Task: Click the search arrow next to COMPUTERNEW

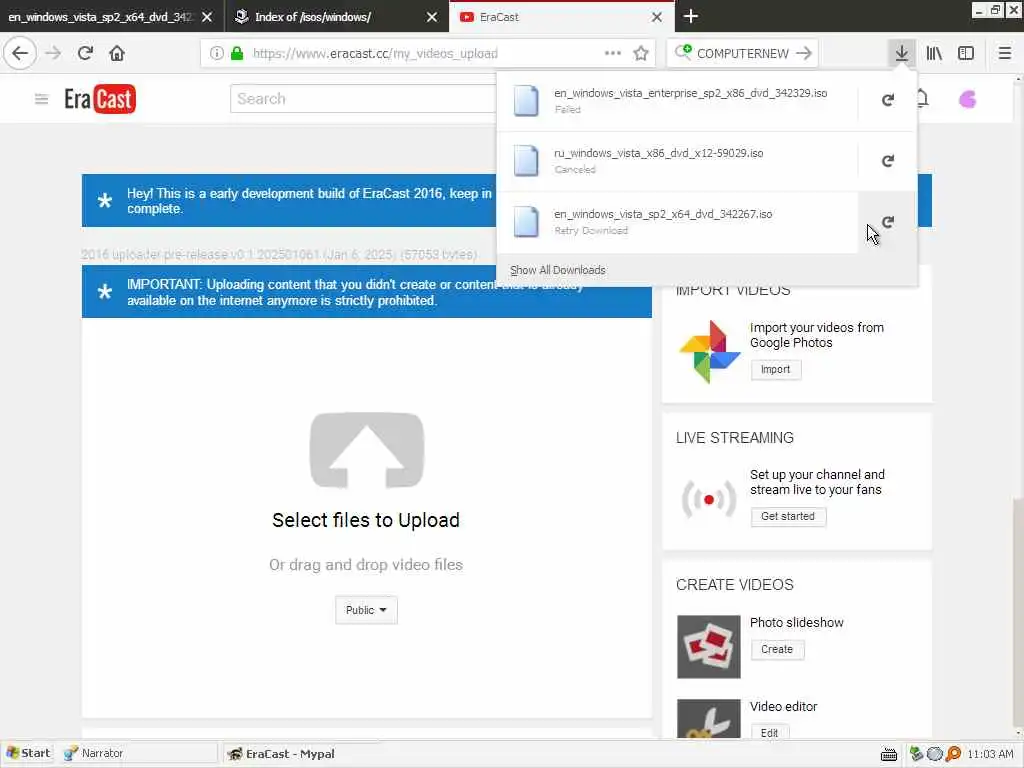Action: tap(804, 53)
